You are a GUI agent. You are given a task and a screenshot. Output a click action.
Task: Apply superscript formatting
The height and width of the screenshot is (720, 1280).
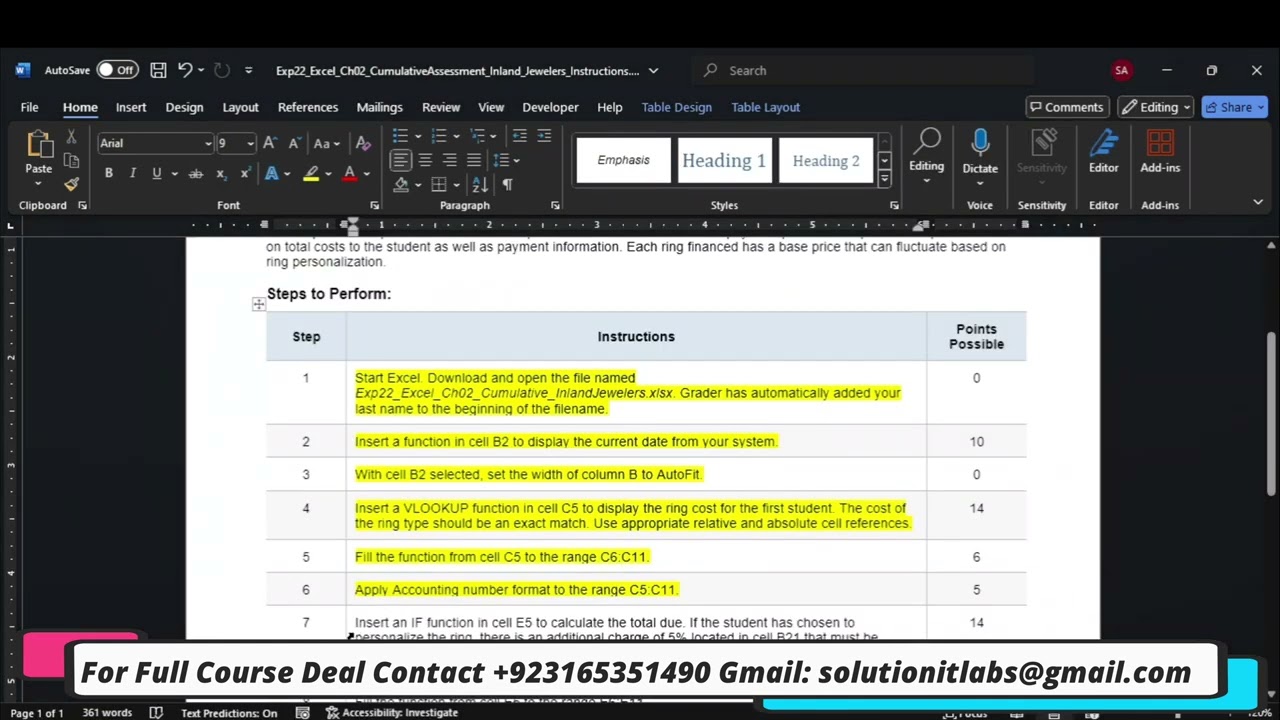245,173
